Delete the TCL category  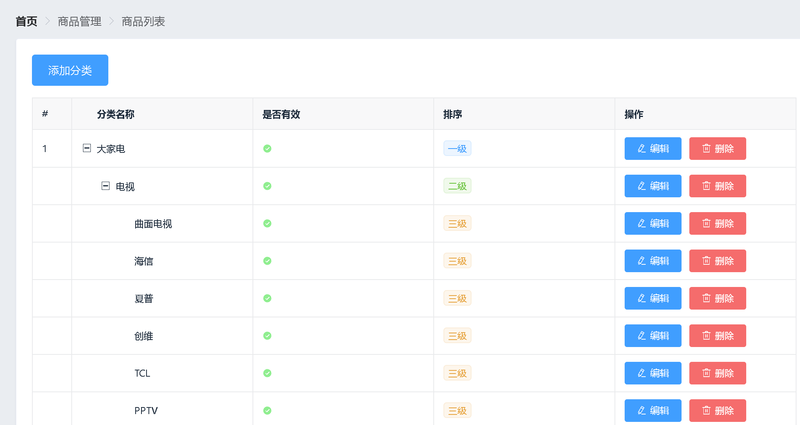tap(717, 373)
